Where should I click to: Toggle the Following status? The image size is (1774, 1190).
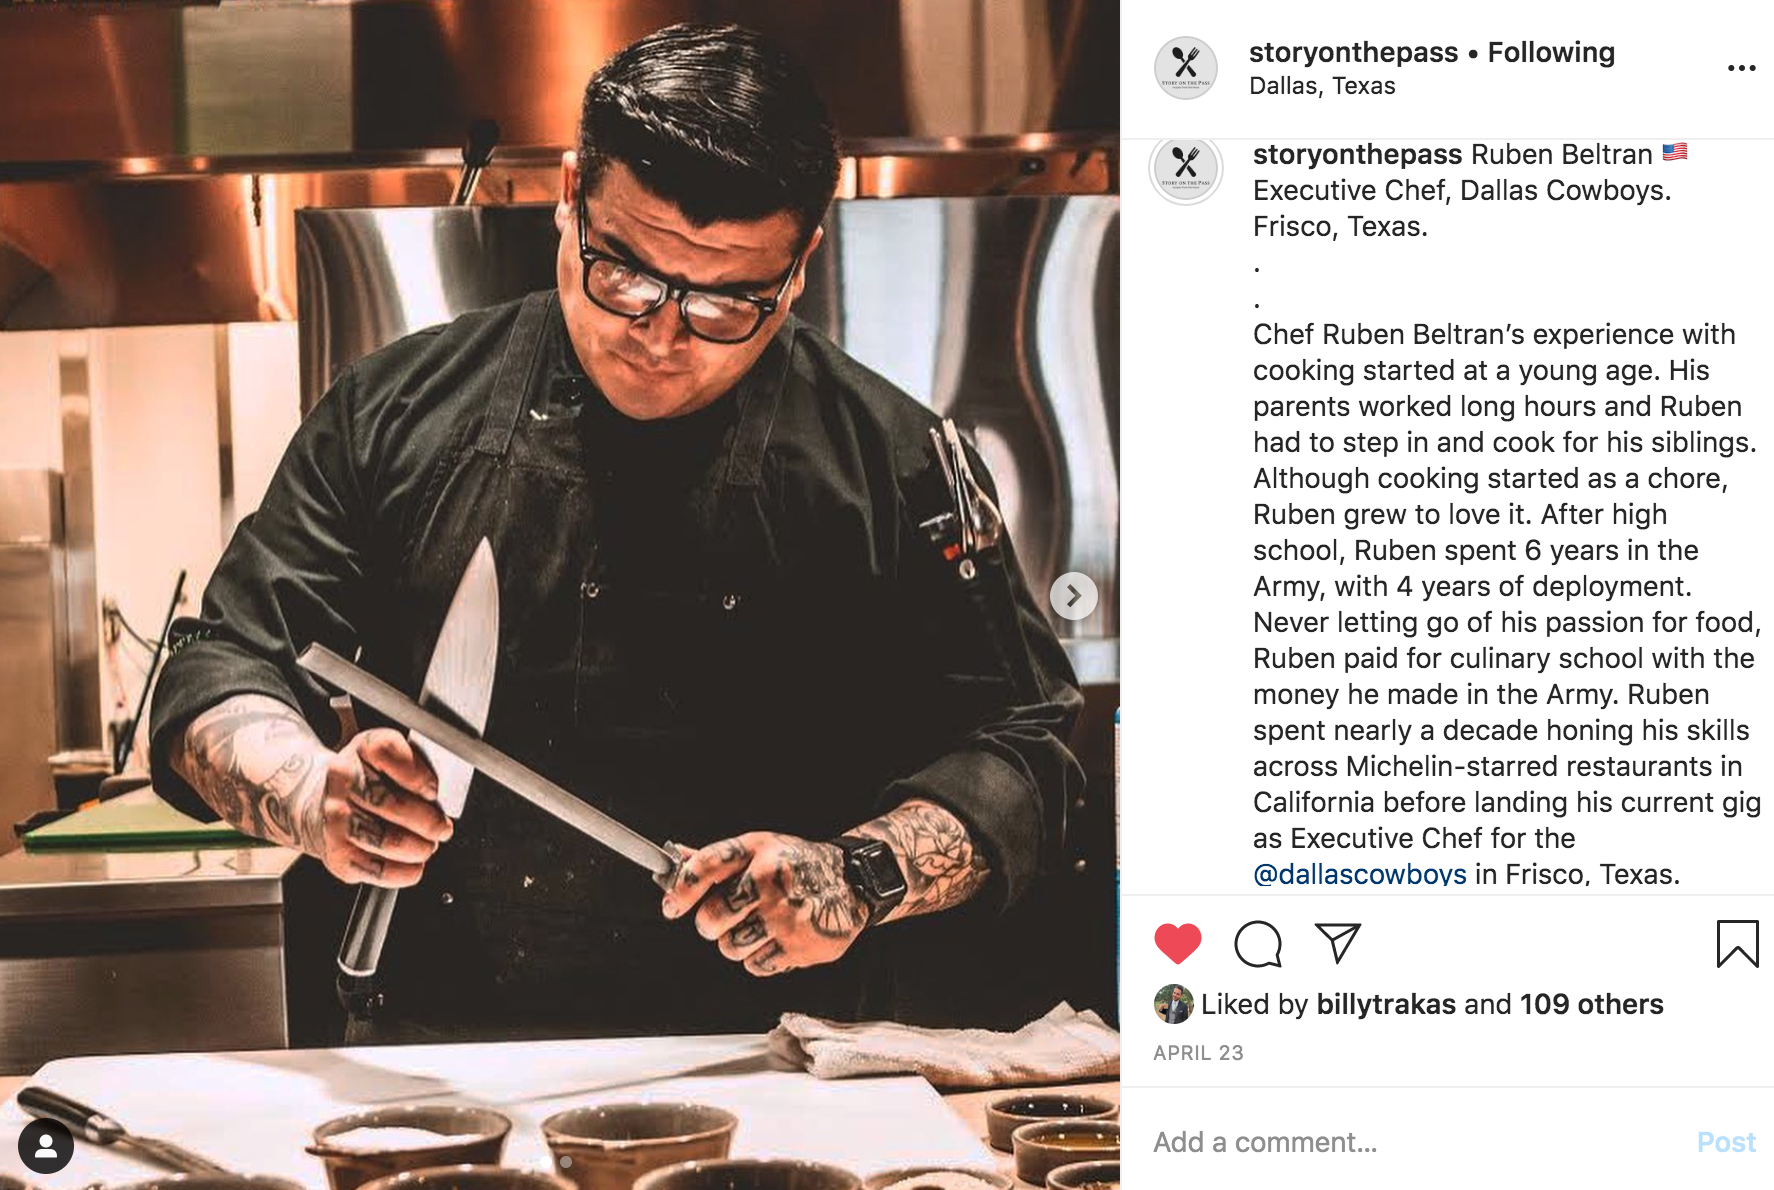(x=1551, y=52)
